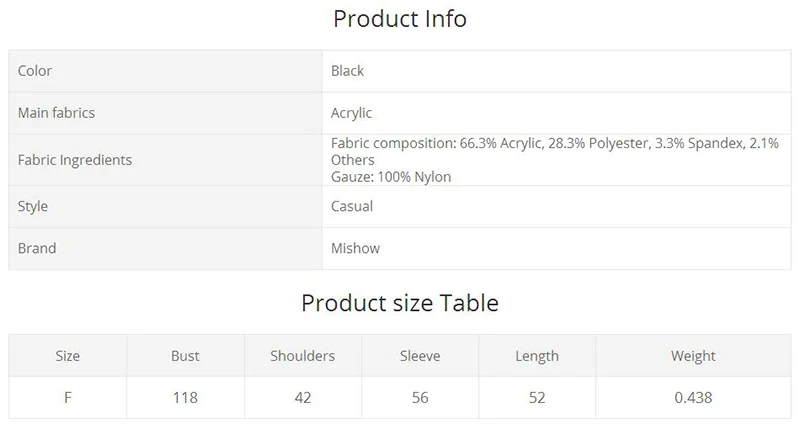
Task: Click the Gauze 100% Nylon line
Action: click(x=391, y=177)
